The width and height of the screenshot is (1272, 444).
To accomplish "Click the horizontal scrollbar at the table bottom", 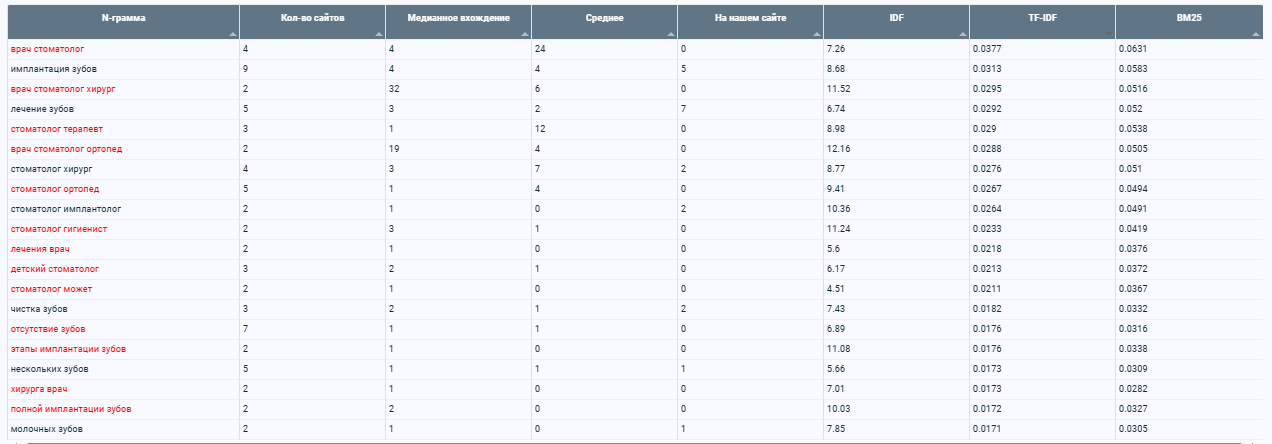I will pos(636,441).
